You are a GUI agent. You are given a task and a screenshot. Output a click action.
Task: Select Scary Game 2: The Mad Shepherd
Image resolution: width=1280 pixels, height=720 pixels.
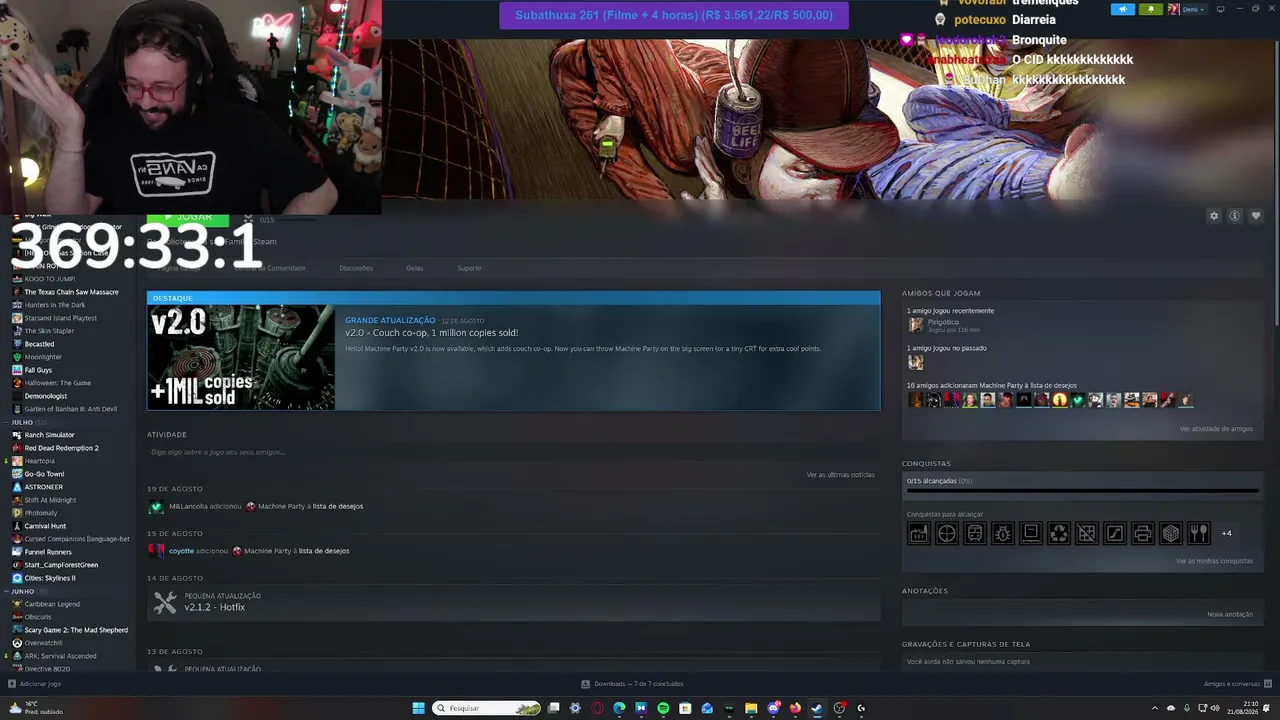76,630
